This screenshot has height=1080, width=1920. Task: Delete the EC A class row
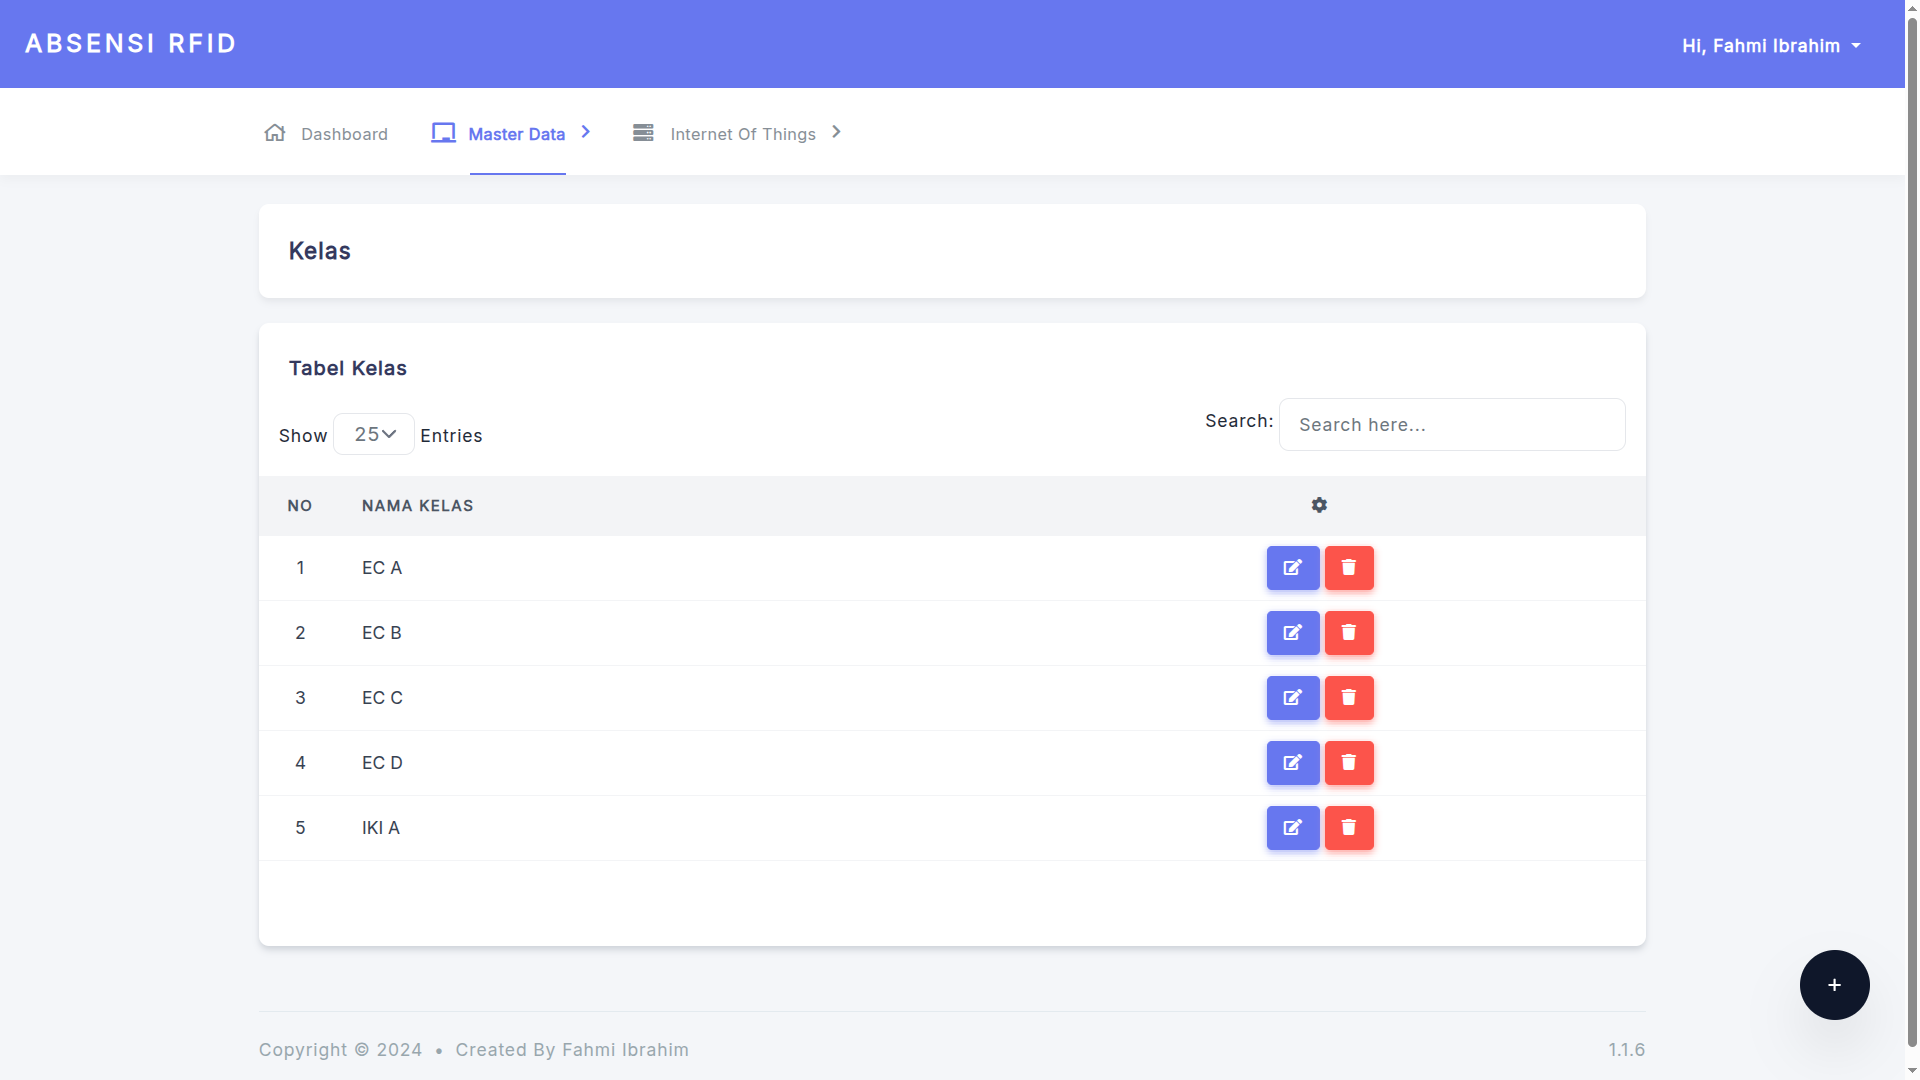(1349, 568)
